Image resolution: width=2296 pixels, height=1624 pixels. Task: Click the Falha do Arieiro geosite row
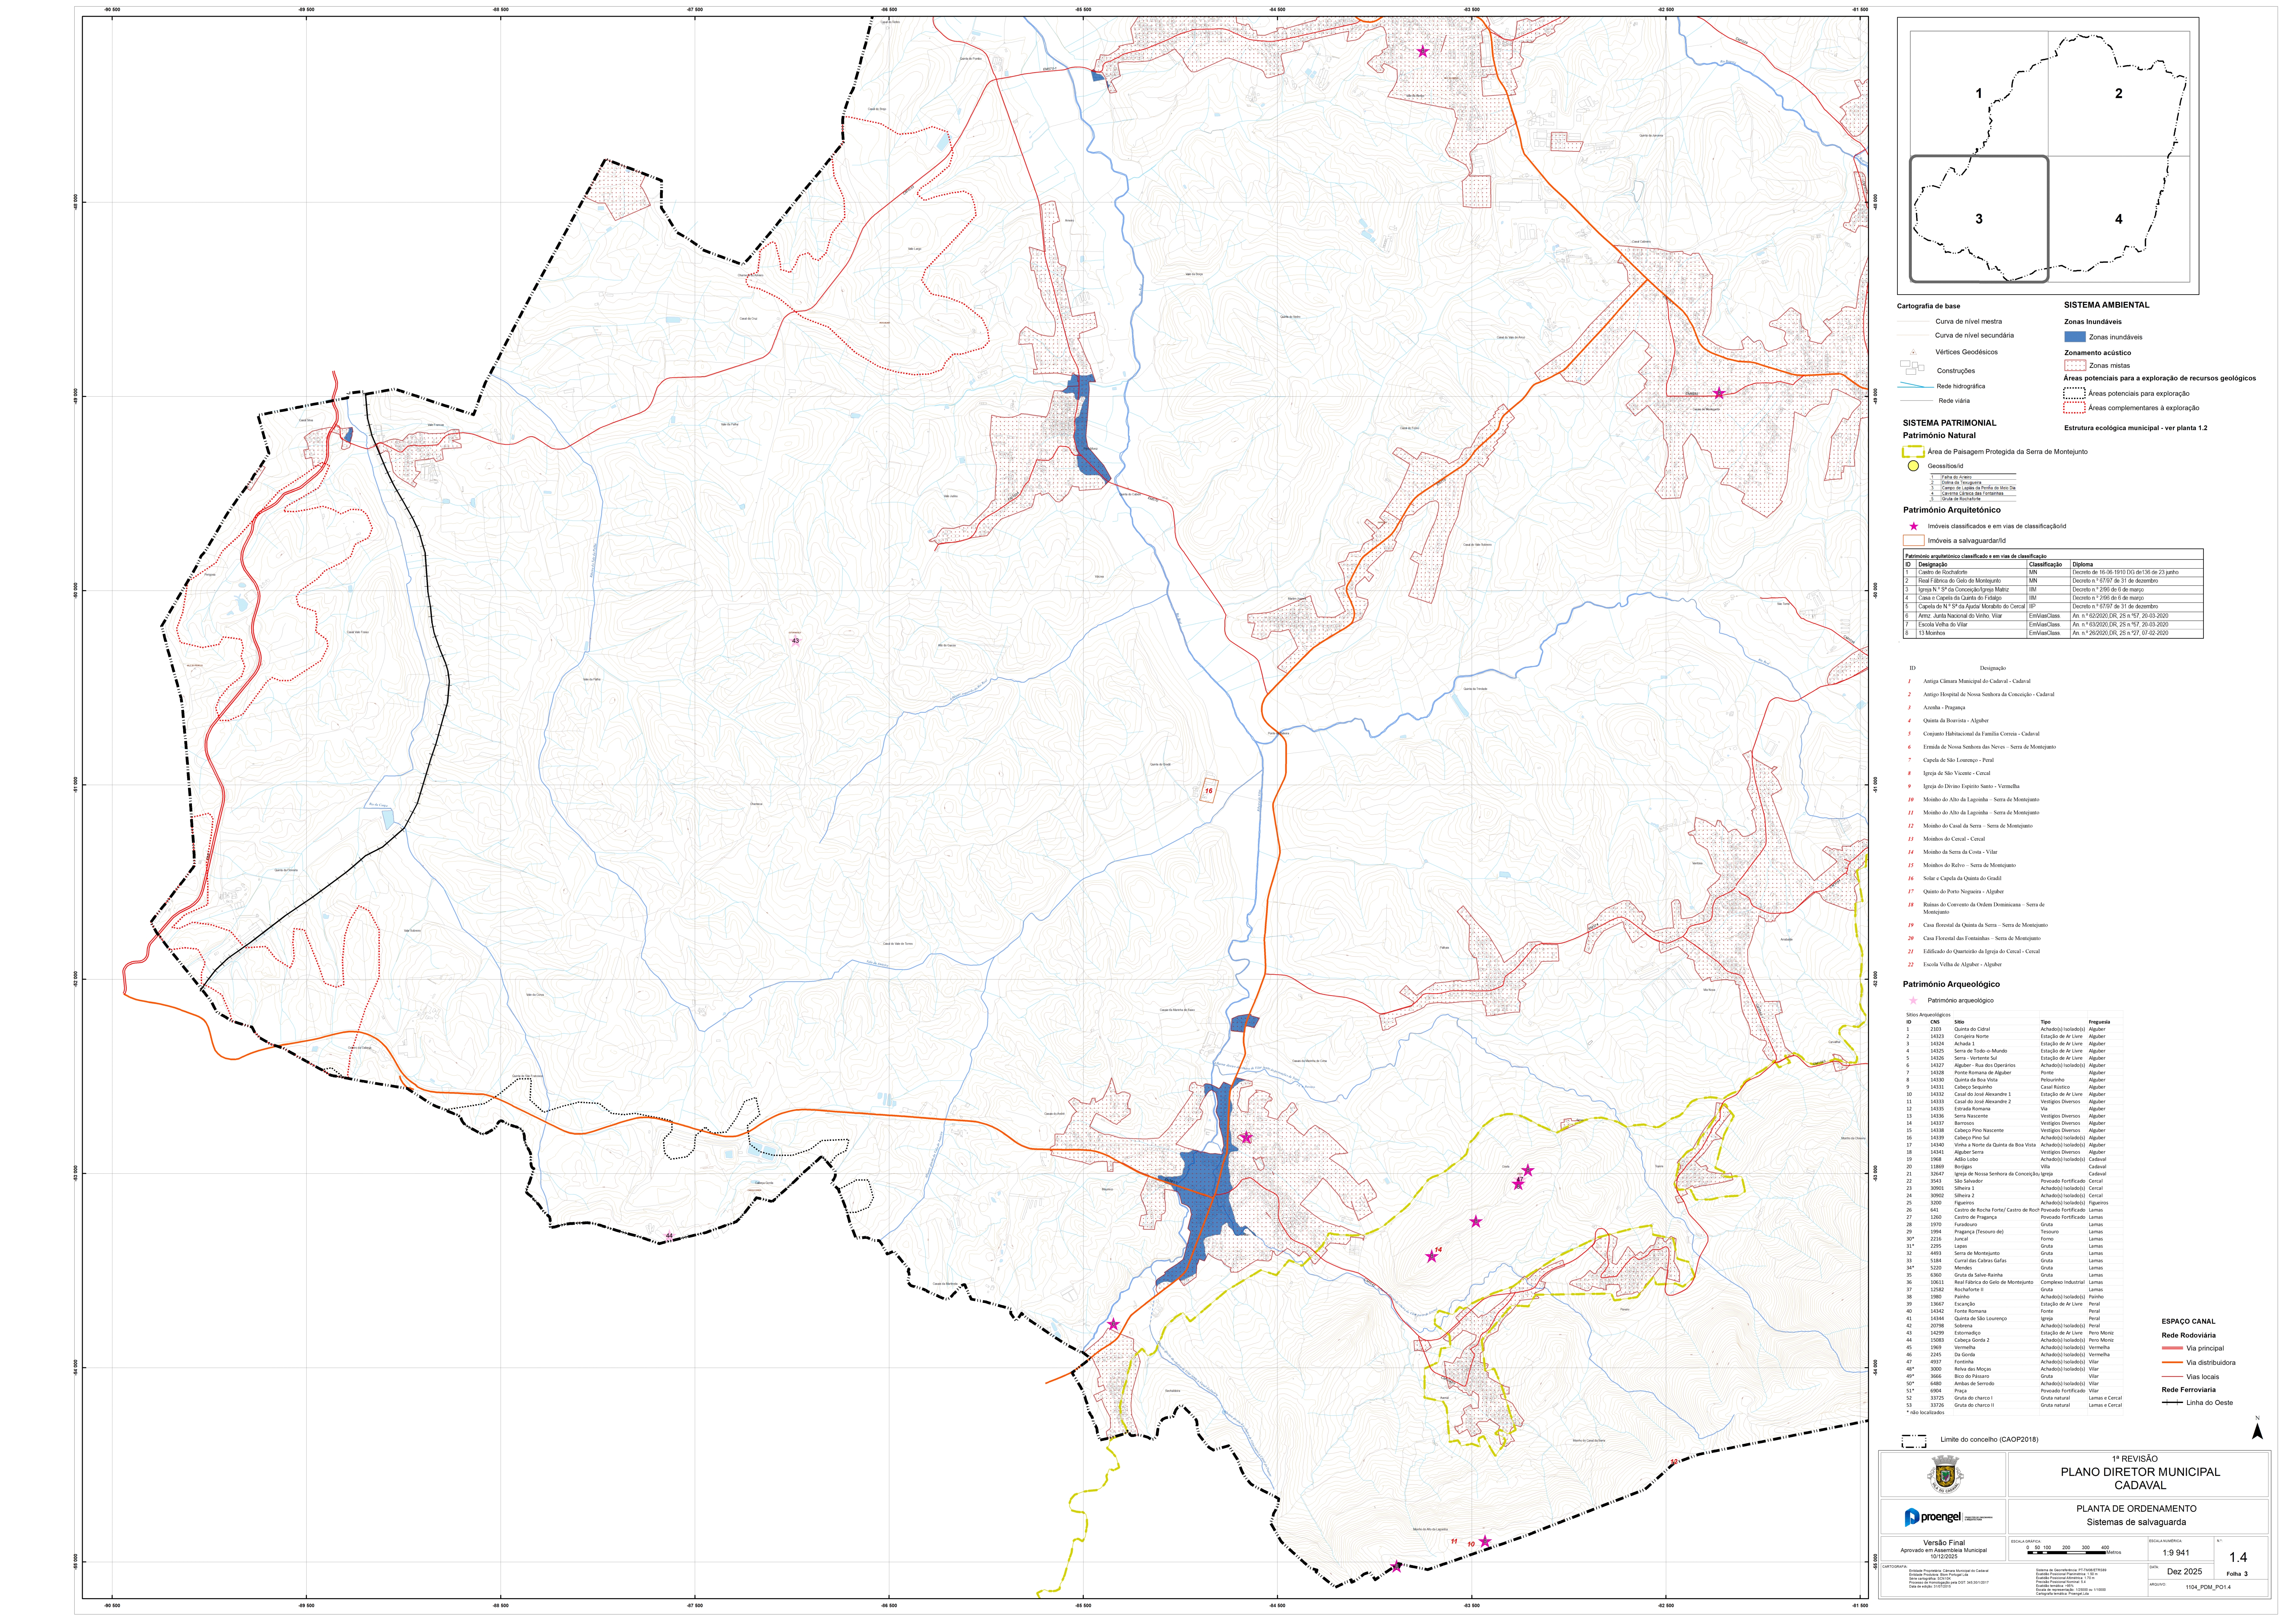pos(1973,477)
